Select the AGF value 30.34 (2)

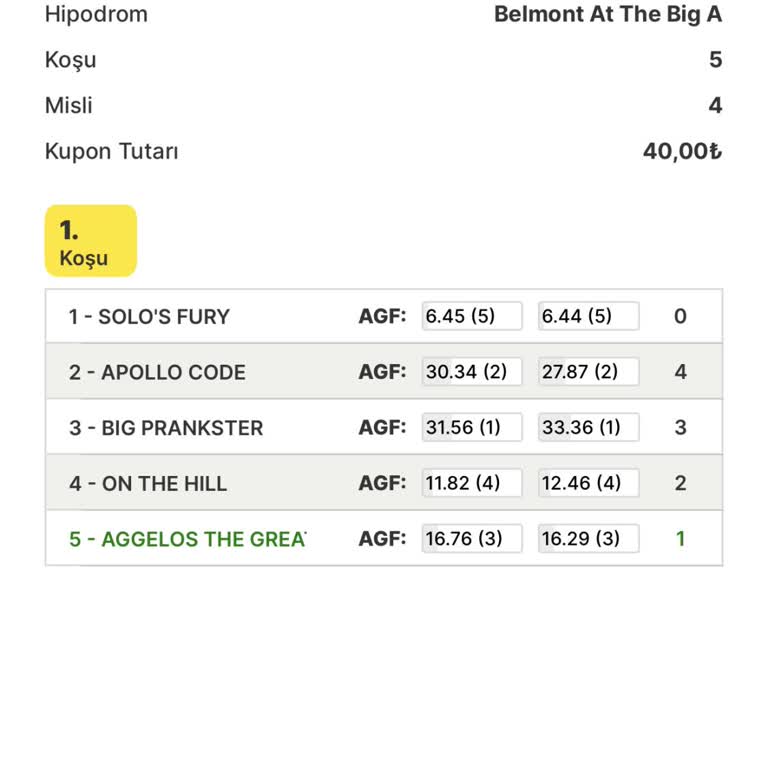click(x=471, y=372)
